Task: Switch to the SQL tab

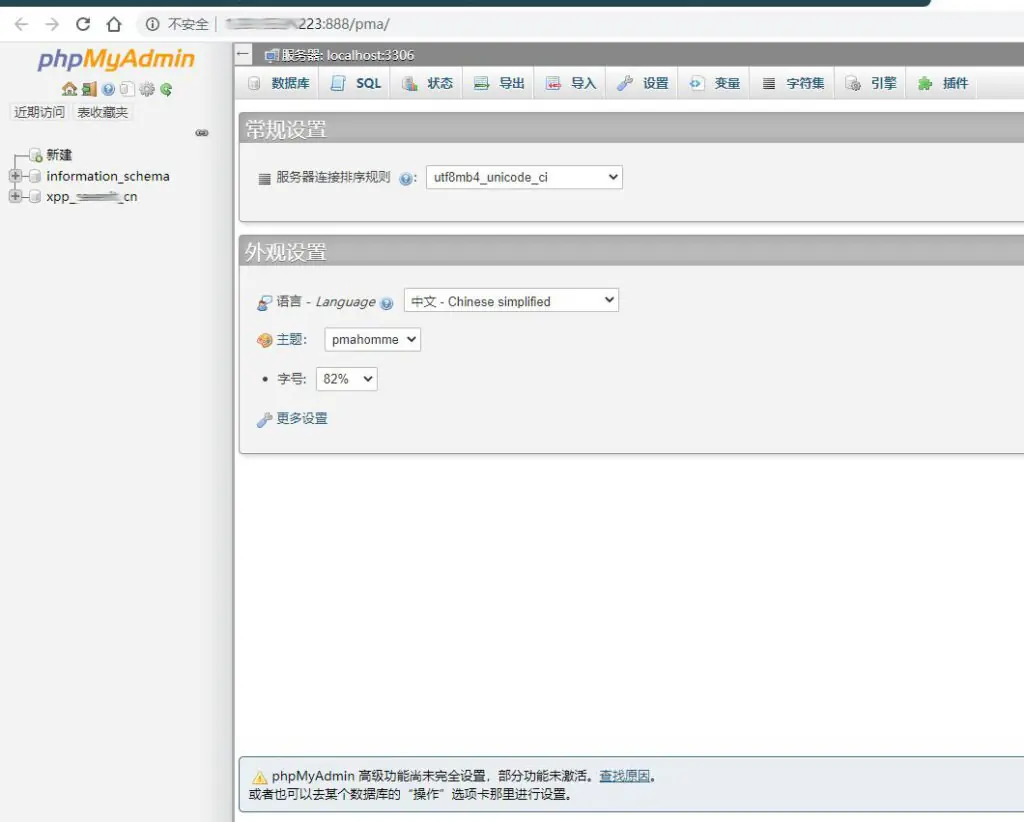Action: pos(357,83)
